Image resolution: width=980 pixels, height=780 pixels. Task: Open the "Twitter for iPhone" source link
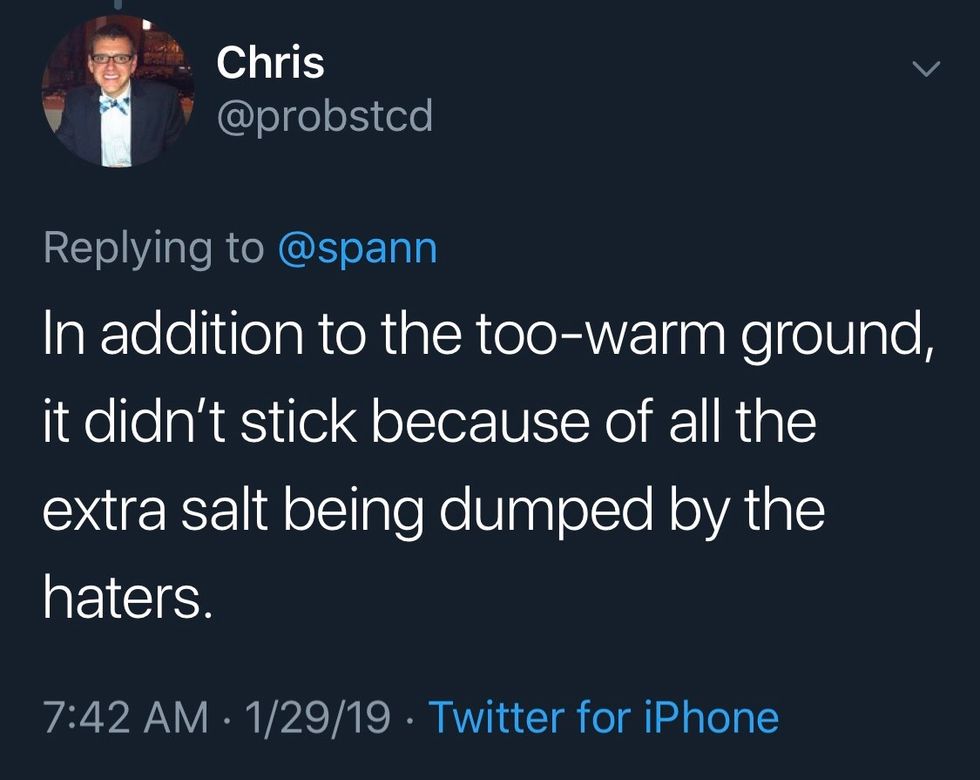coord(603,717)
